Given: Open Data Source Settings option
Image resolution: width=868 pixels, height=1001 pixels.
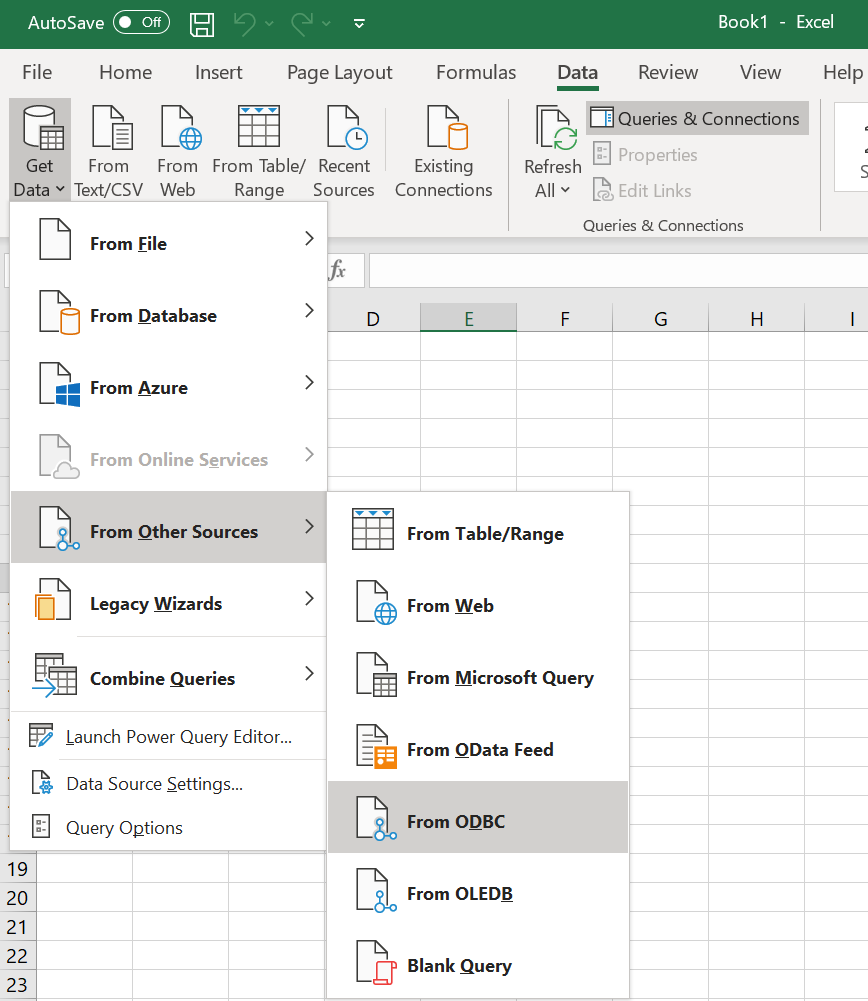Looking at the screenshot, I should click(168, 783).
